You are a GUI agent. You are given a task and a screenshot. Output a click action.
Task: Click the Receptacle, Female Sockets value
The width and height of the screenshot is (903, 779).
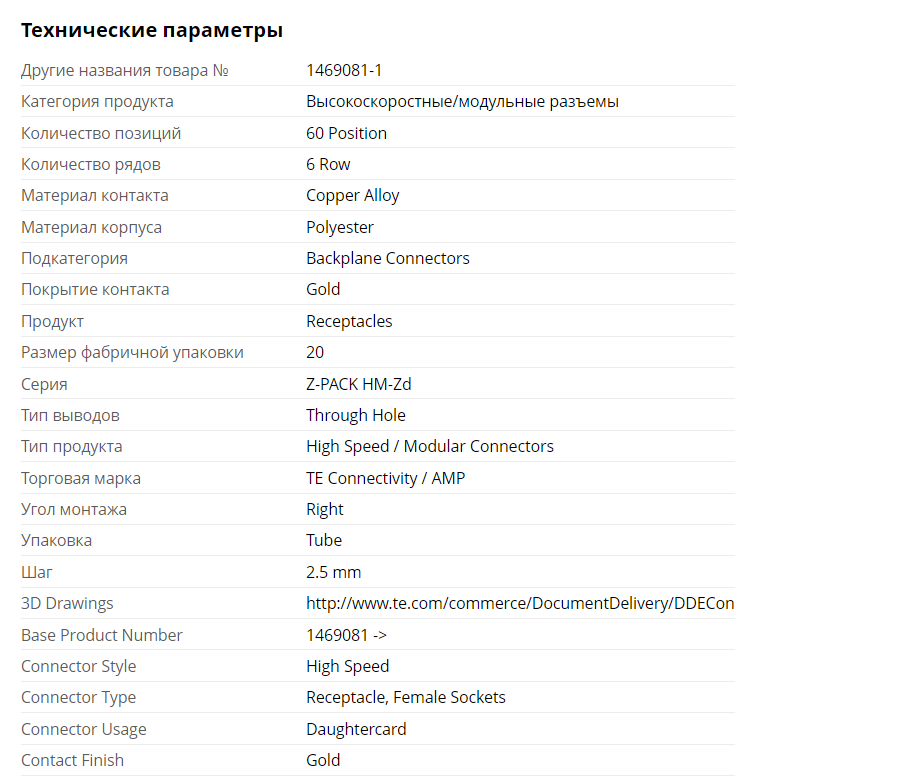[405, 697]
